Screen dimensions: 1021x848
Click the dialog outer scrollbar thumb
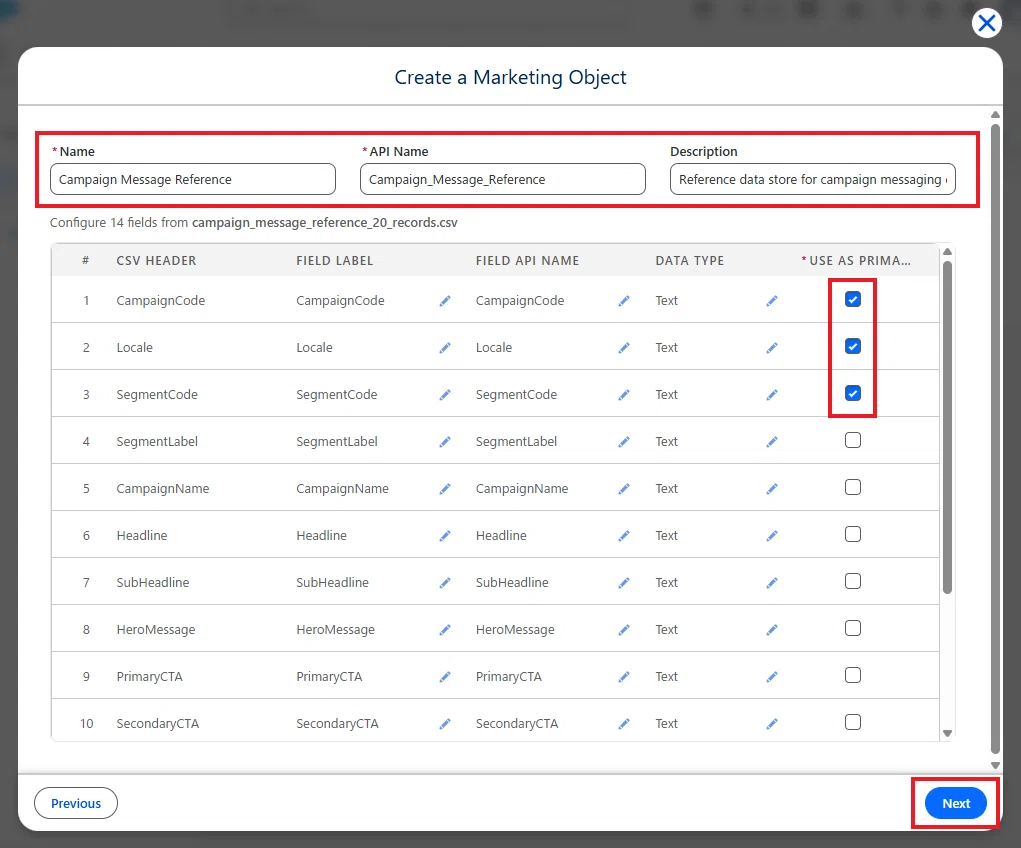point(995,438)
